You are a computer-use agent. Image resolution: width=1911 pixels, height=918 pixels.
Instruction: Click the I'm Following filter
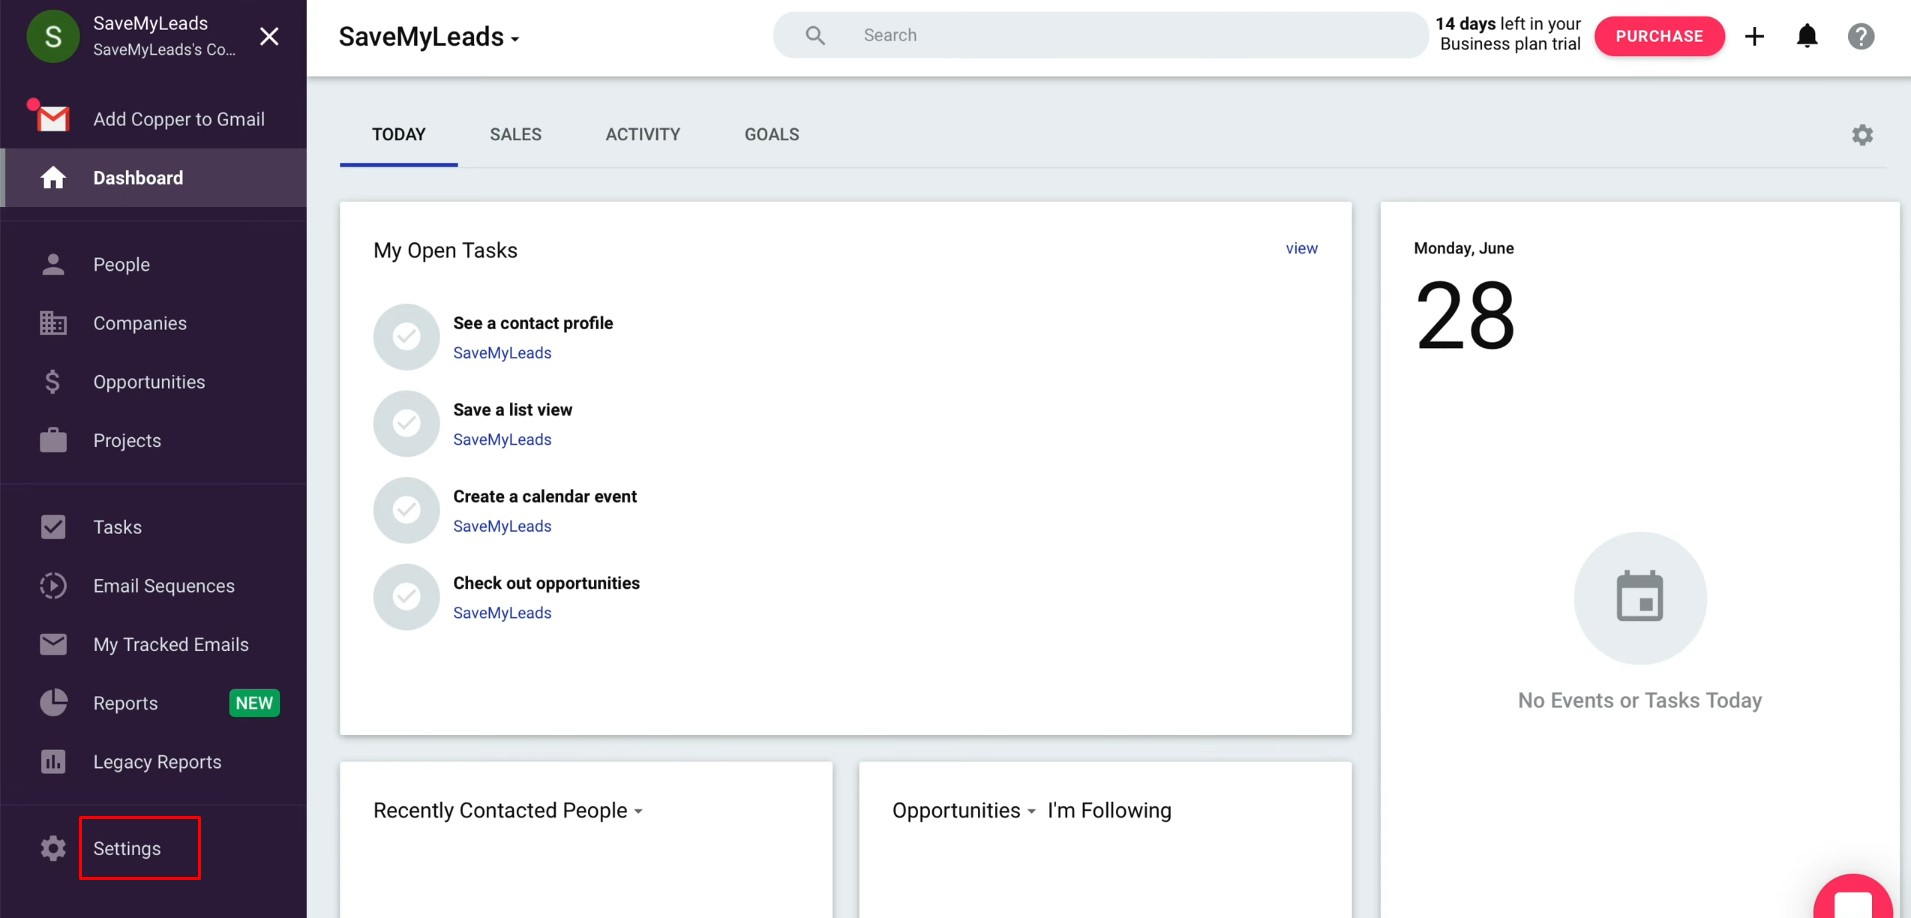tap(1109, 811)
